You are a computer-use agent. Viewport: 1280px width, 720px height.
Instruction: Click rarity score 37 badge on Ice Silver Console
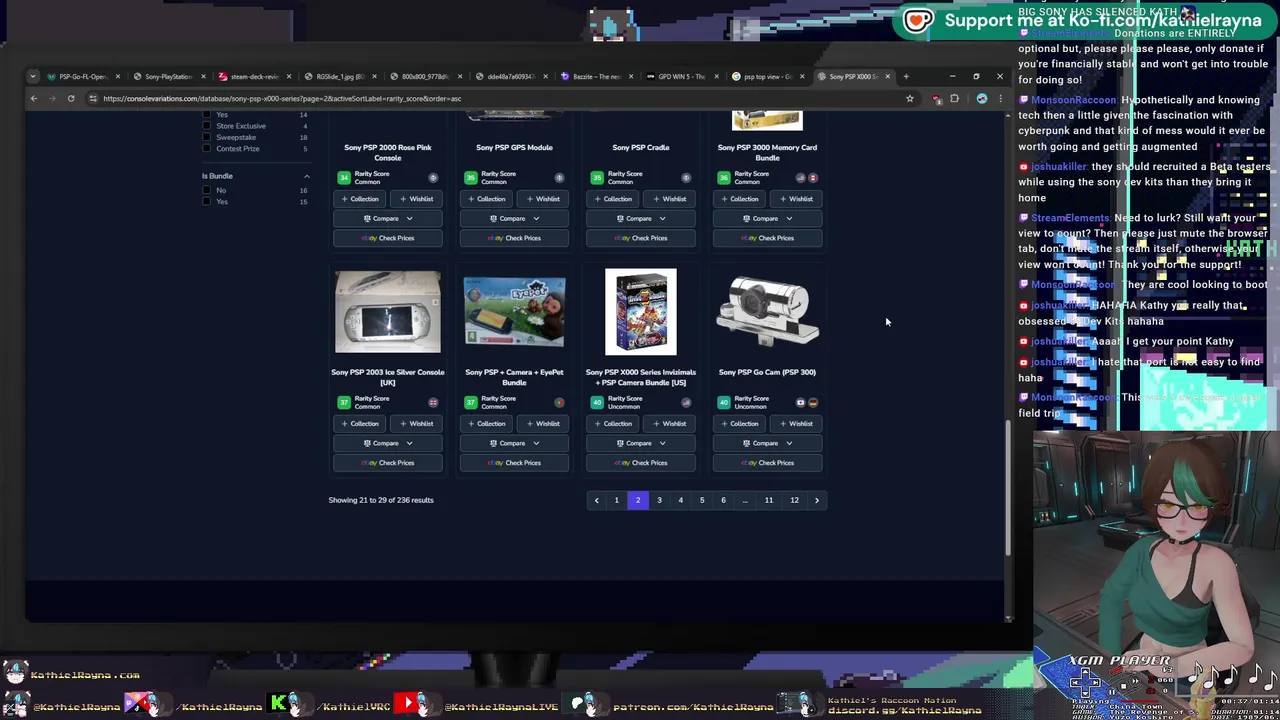point(344,402)
